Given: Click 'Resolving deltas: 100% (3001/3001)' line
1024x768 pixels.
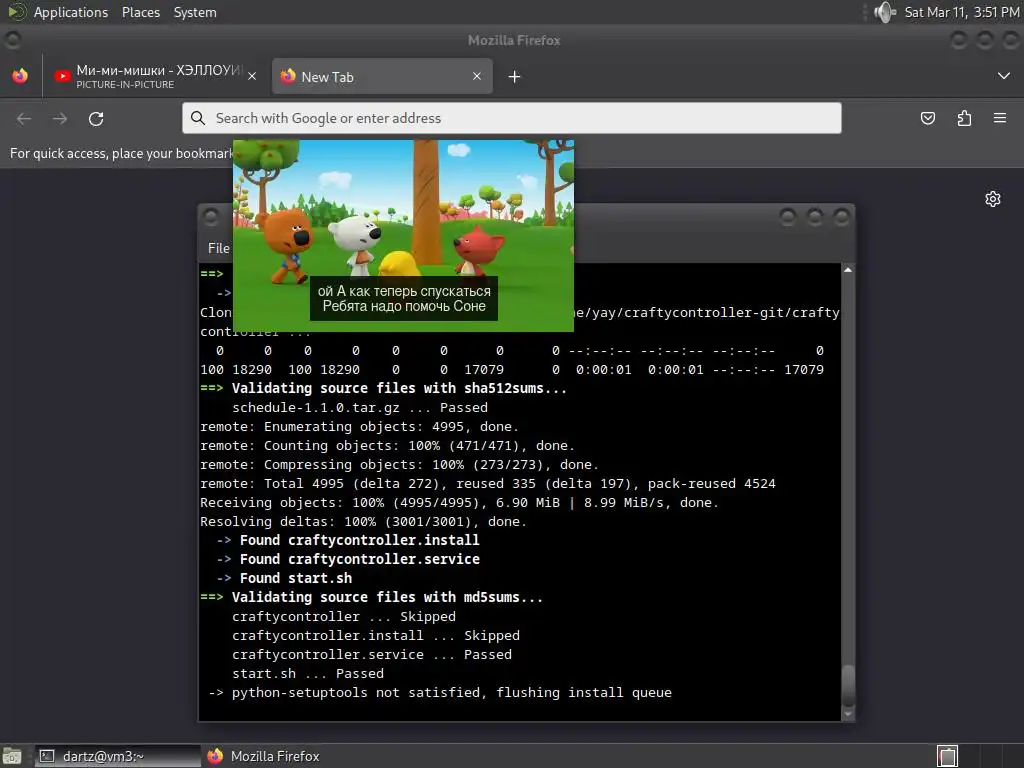Looking at the screenshot, I should (x=363, y=522).
